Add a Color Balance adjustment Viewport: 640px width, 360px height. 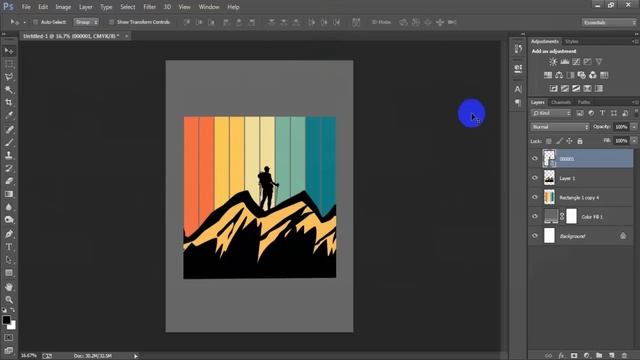click(x=559, y=75)
